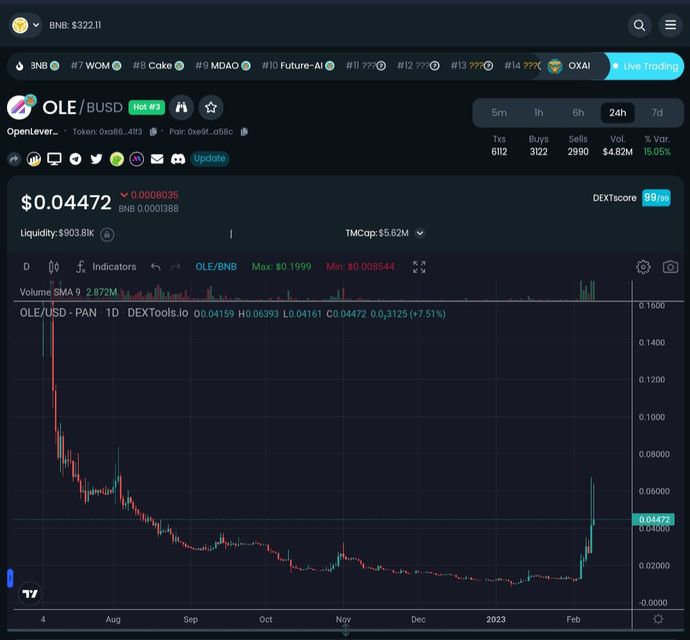Open hot pair #9 MDAO
Image resolution: width=690 pixels, height=640 pixels.
[x=223, y=66]
